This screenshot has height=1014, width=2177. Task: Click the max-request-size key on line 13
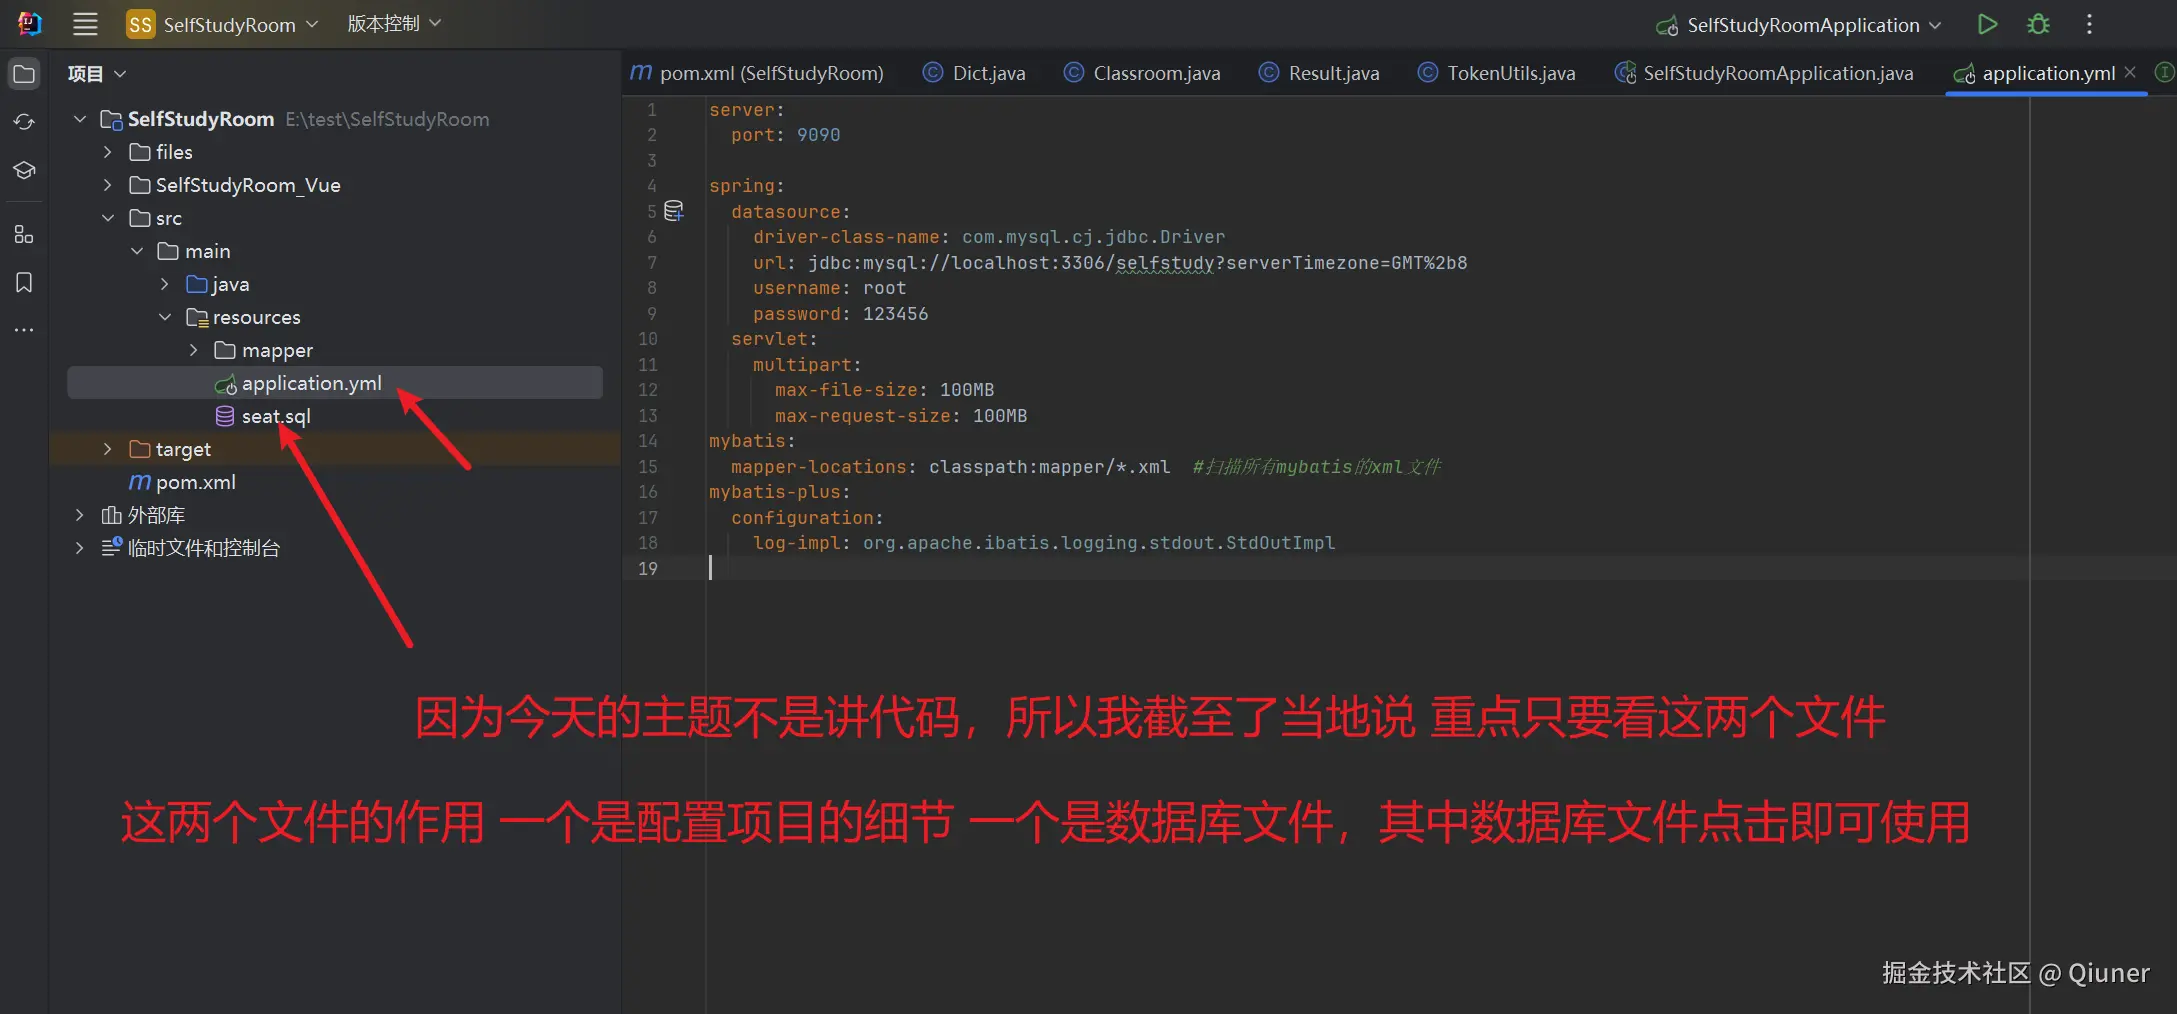[x=861, y=416]
